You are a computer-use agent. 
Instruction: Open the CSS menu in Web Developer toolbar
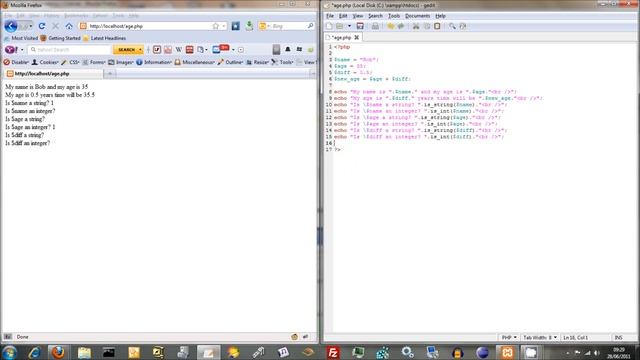coord(70,62)
